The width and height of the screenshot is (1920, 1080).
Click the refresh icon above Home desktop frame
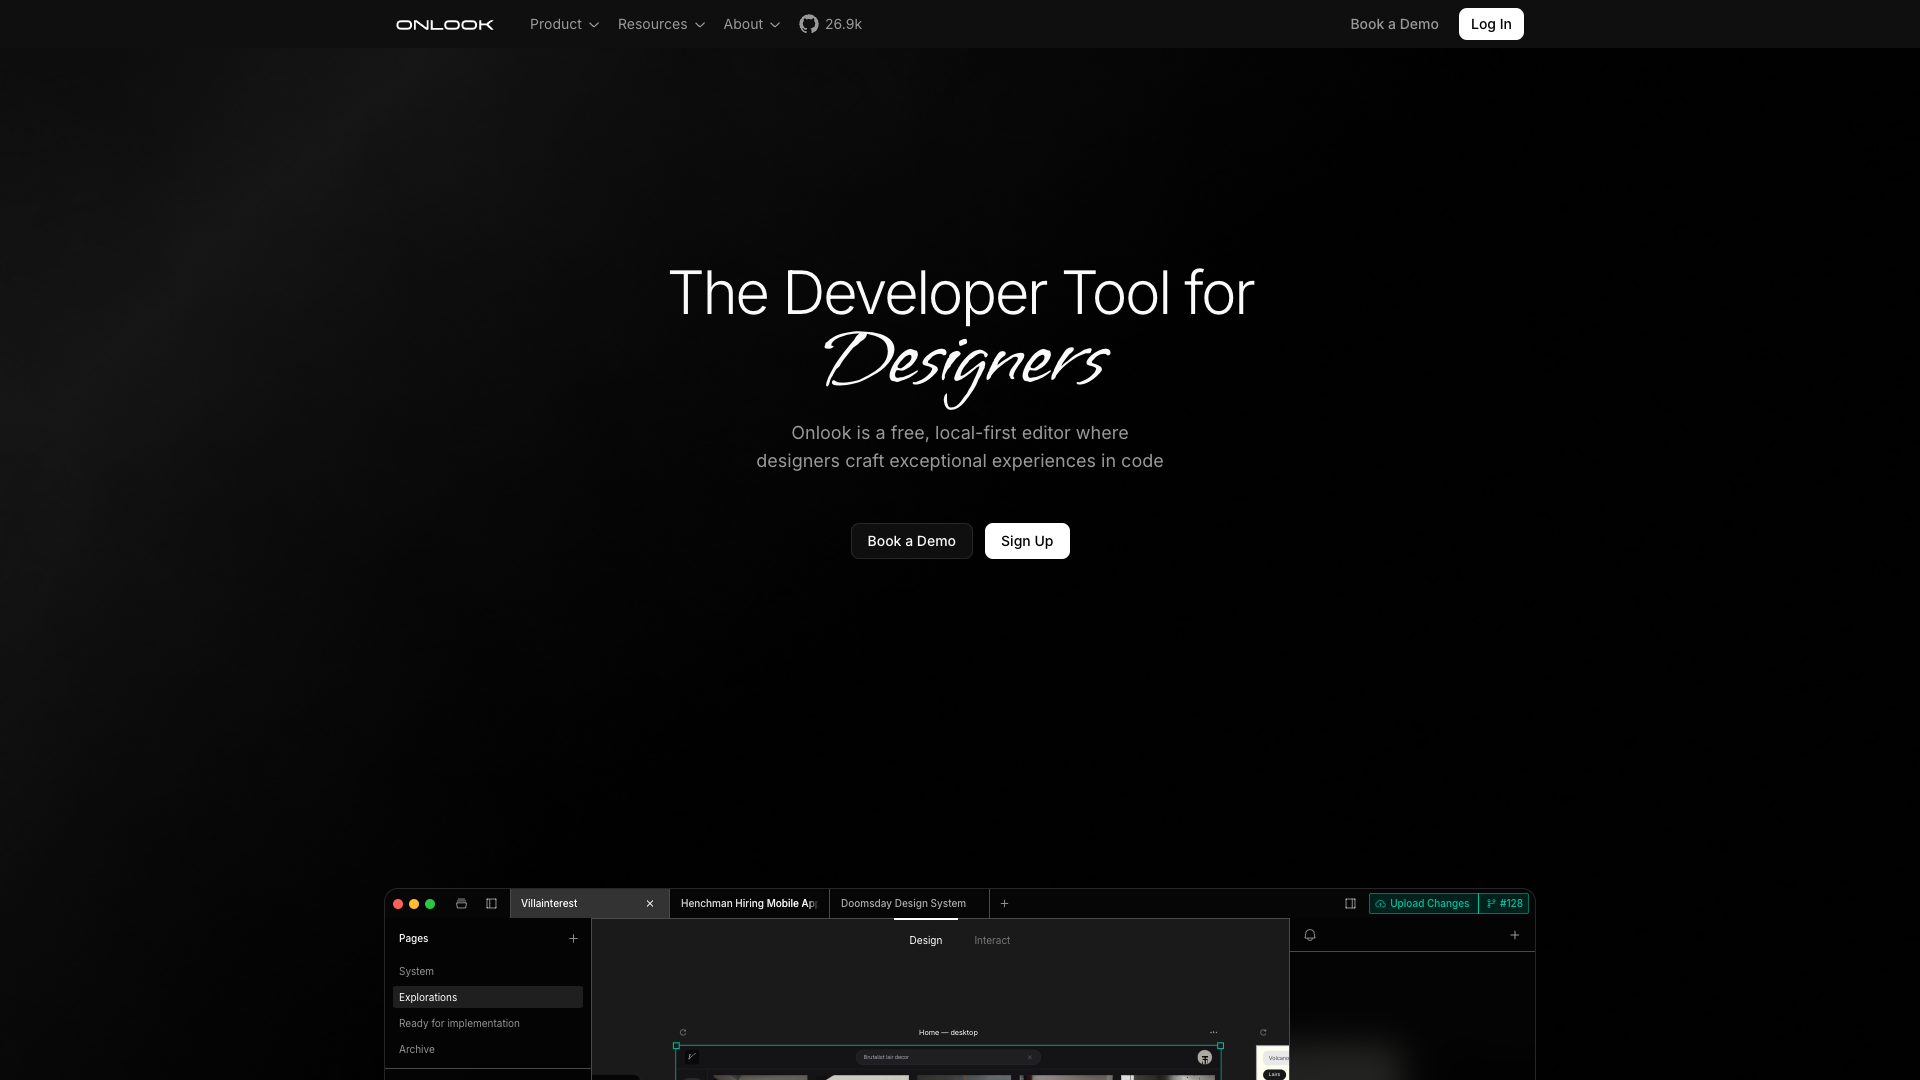(x=683, y=1033)
